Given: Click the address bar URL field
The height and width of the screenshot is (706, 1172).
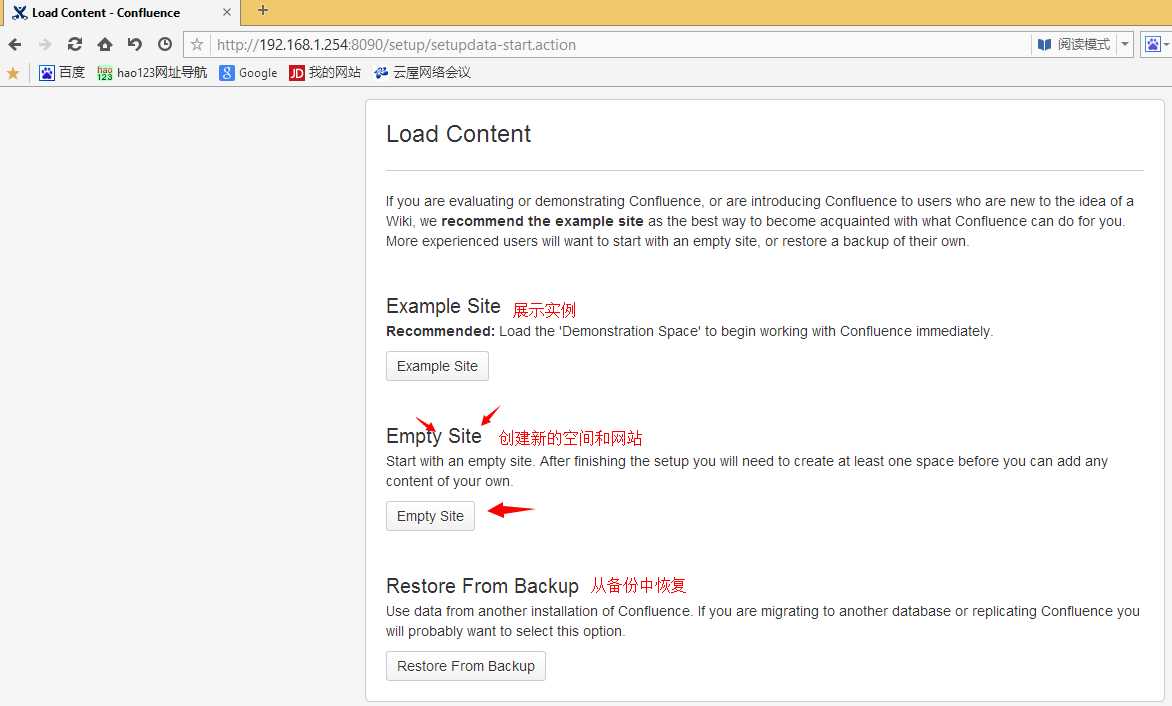Looking at the screenshot, I should coord(620,45).
